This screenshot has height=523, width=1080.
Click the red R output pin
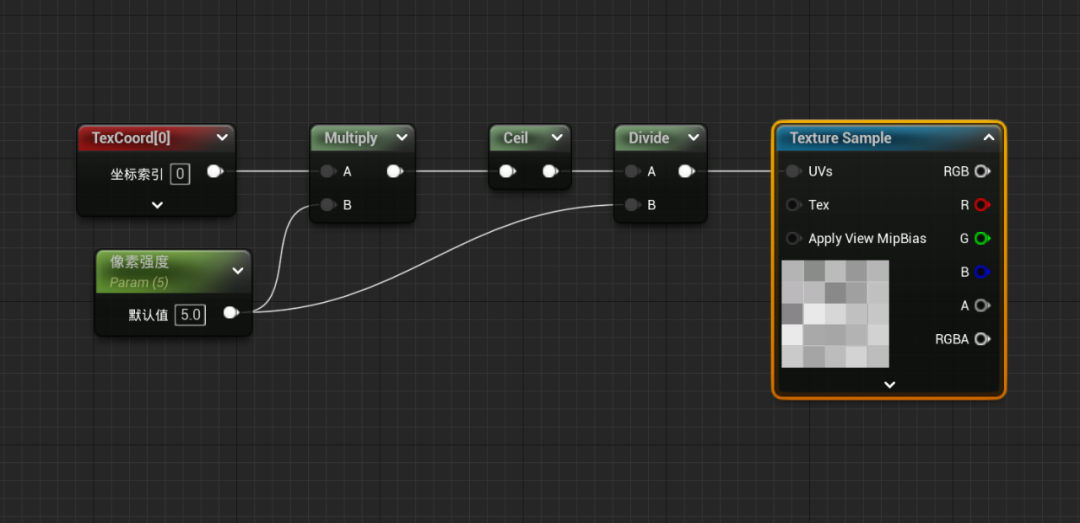982,205
